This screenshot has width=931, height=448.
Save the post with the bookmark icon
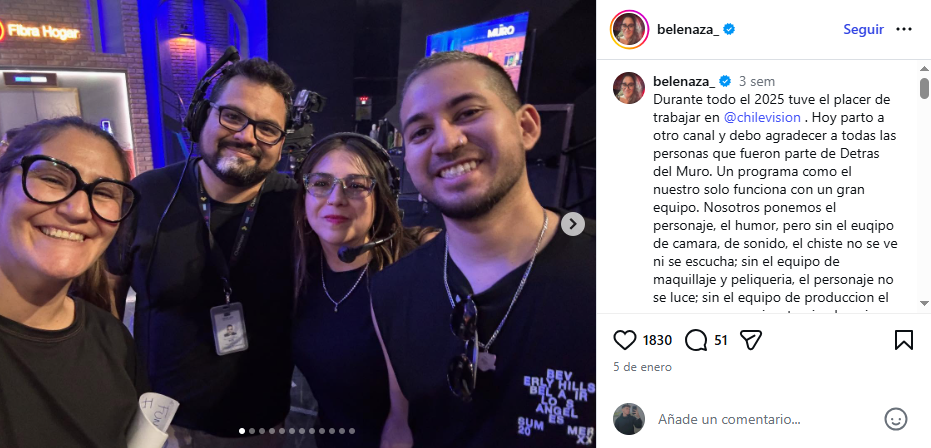[903, 340]
